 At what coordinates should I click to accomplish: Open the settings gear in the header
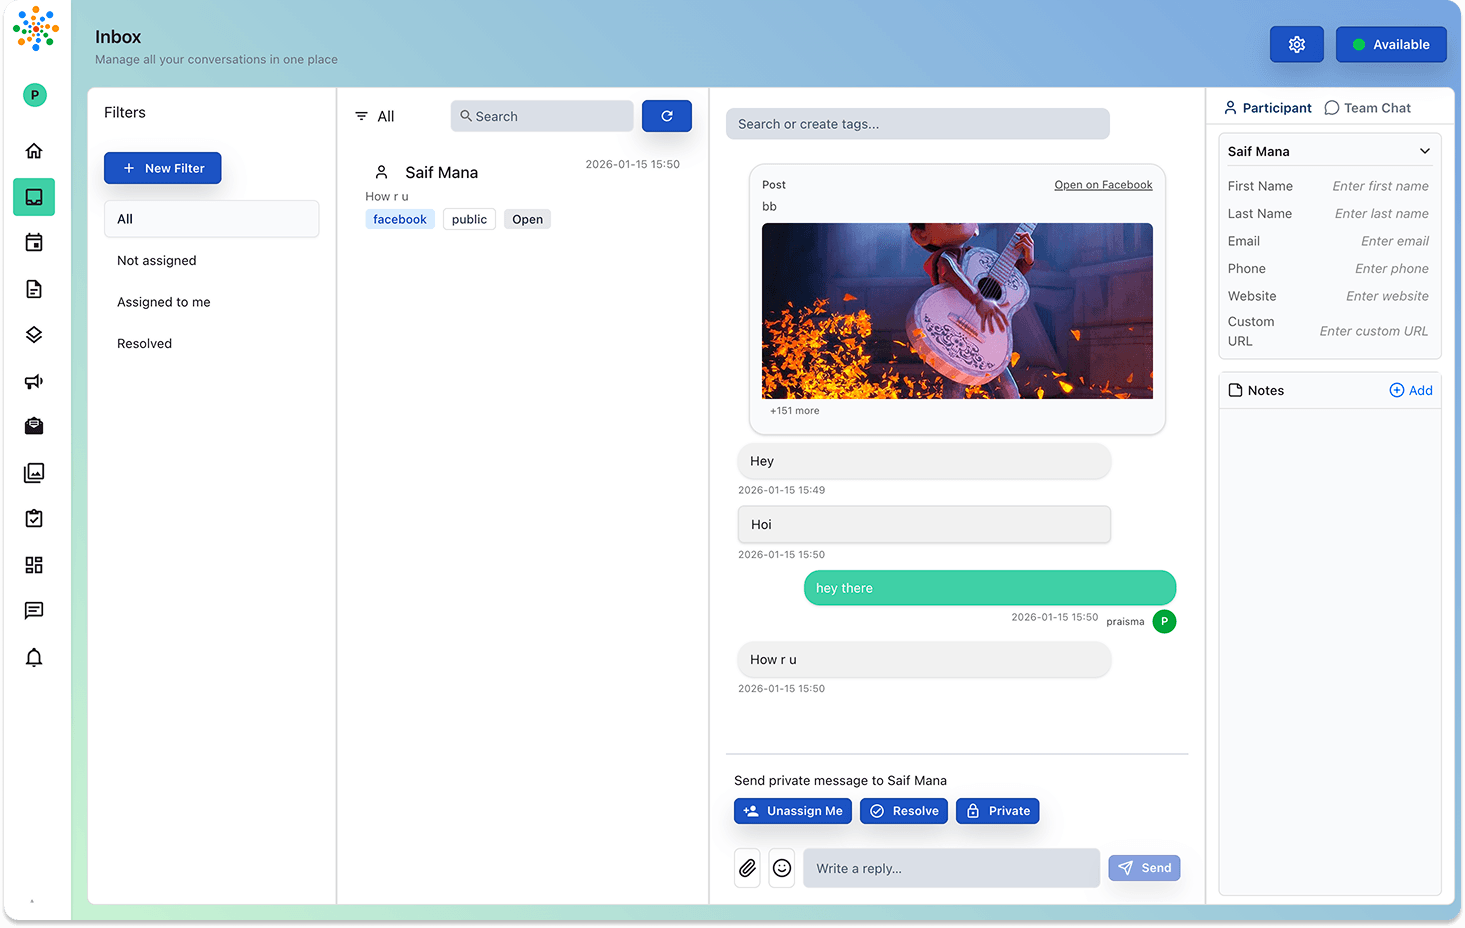click(1296, 44)
